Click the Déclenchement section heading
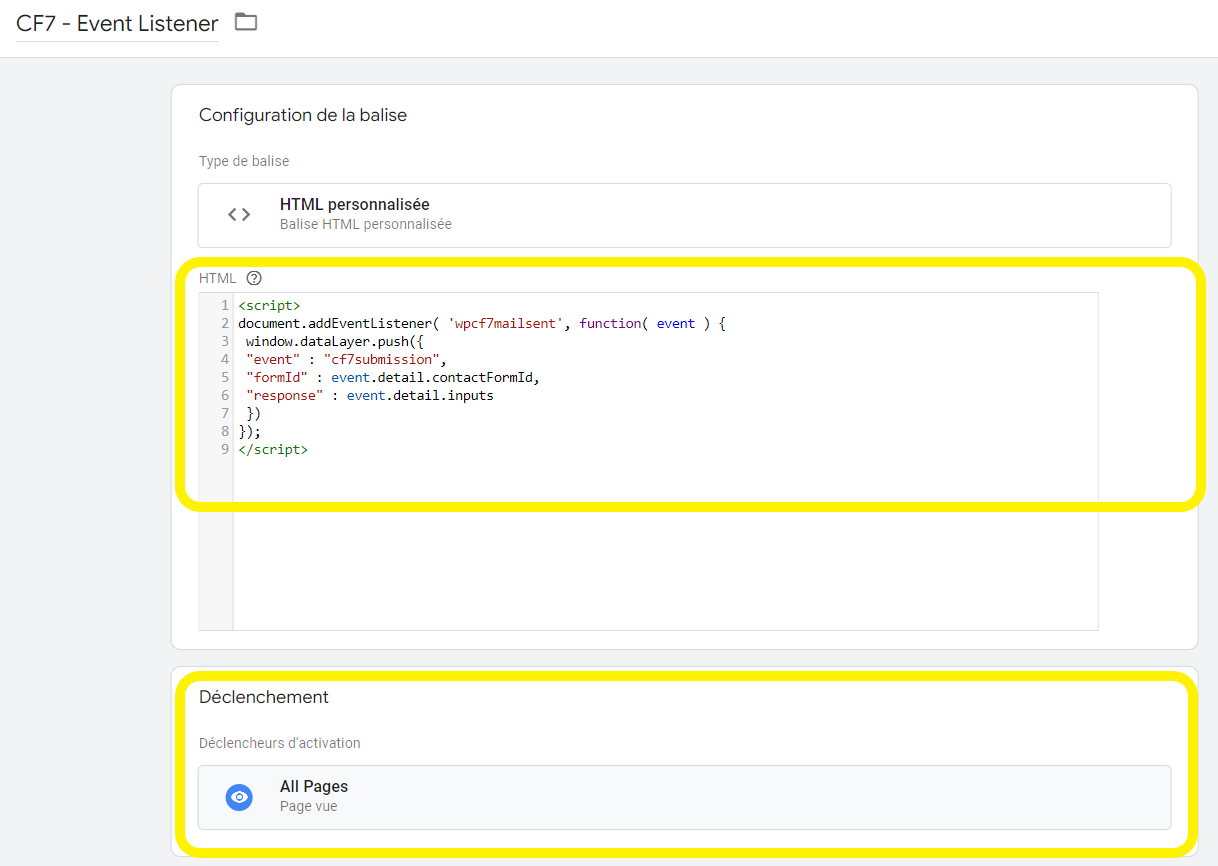Screen dimensions: 1218x866 [263, 697]
